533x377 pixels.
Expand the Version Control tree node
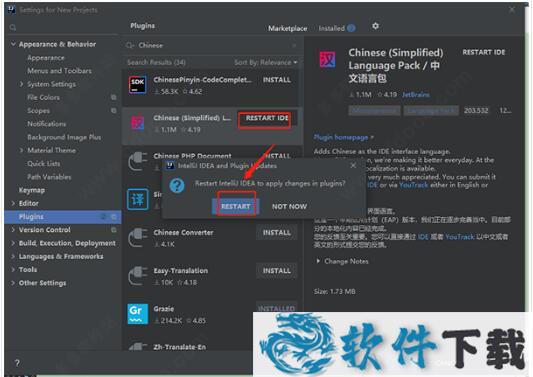(13, 230)
